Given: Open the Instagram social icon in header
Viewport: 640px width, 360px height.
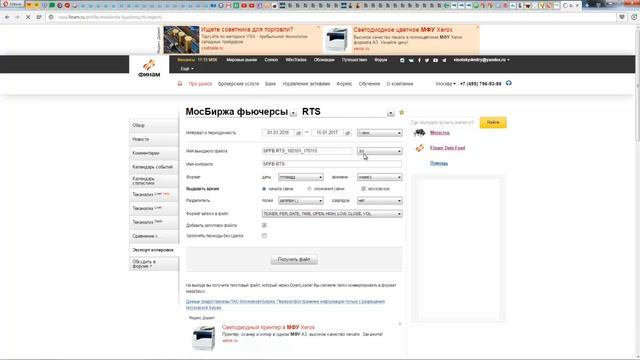Looking at the screenshot, I should tap(402, 60).
